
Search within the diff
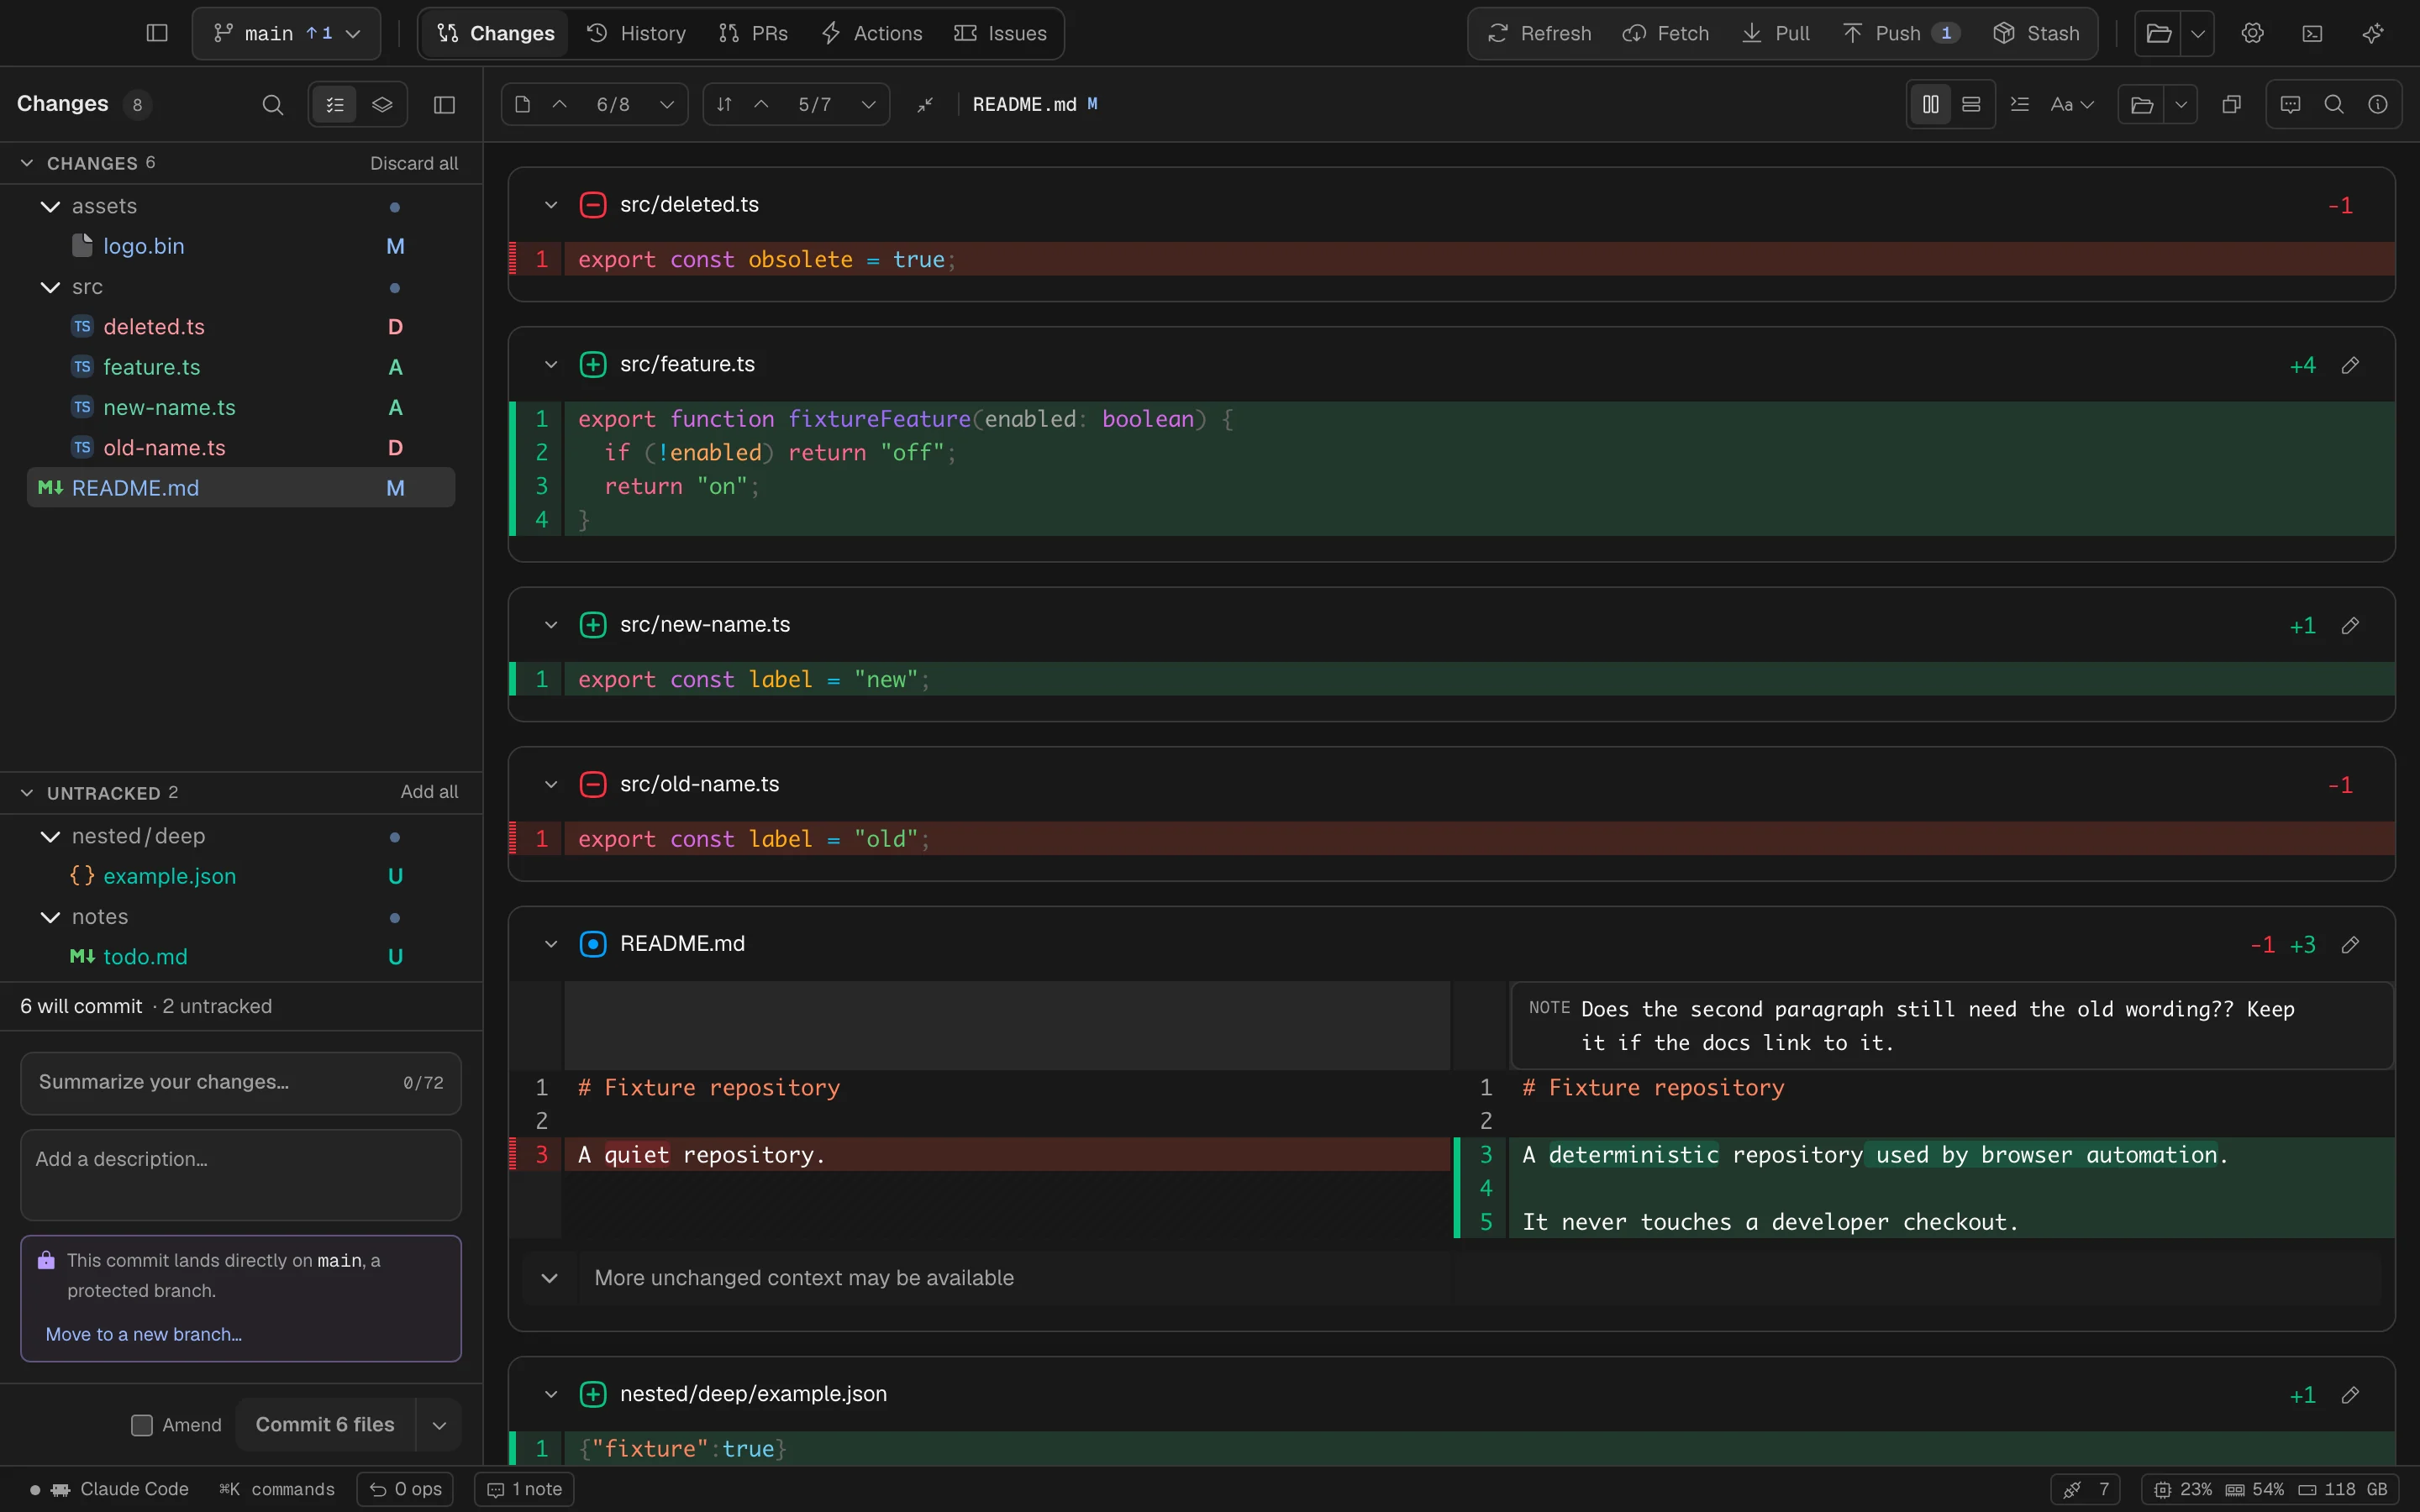click(2334, 104)
